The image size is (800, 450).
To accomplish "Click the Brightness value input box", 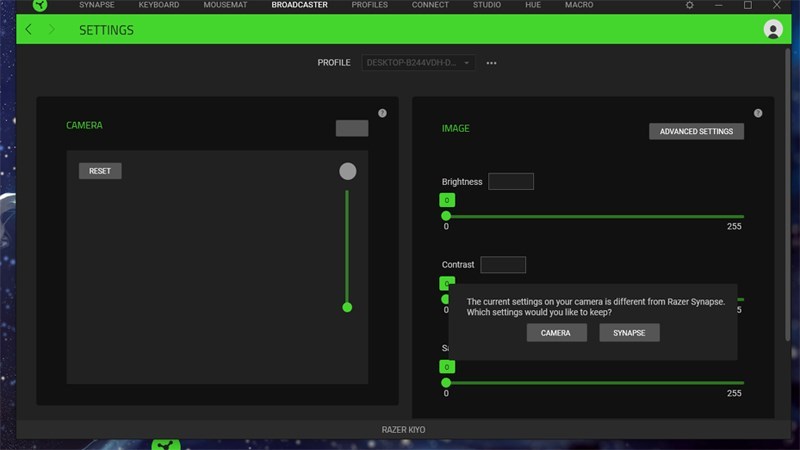I will coord(511,182).
